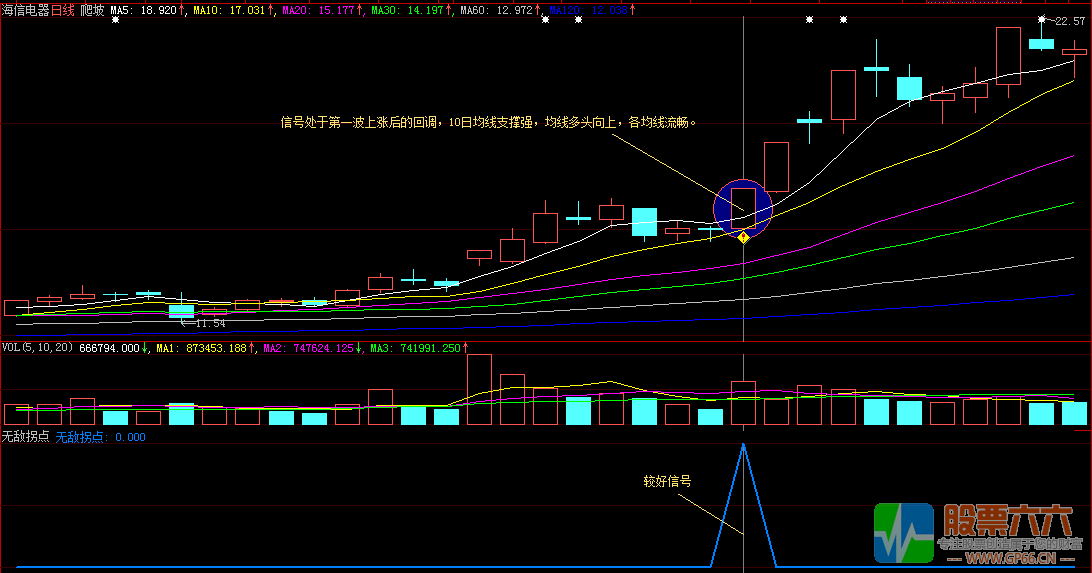Screen dimensions: 1092x573
Task: Click the green down arrow after VOL value
Action: point(146,348)
